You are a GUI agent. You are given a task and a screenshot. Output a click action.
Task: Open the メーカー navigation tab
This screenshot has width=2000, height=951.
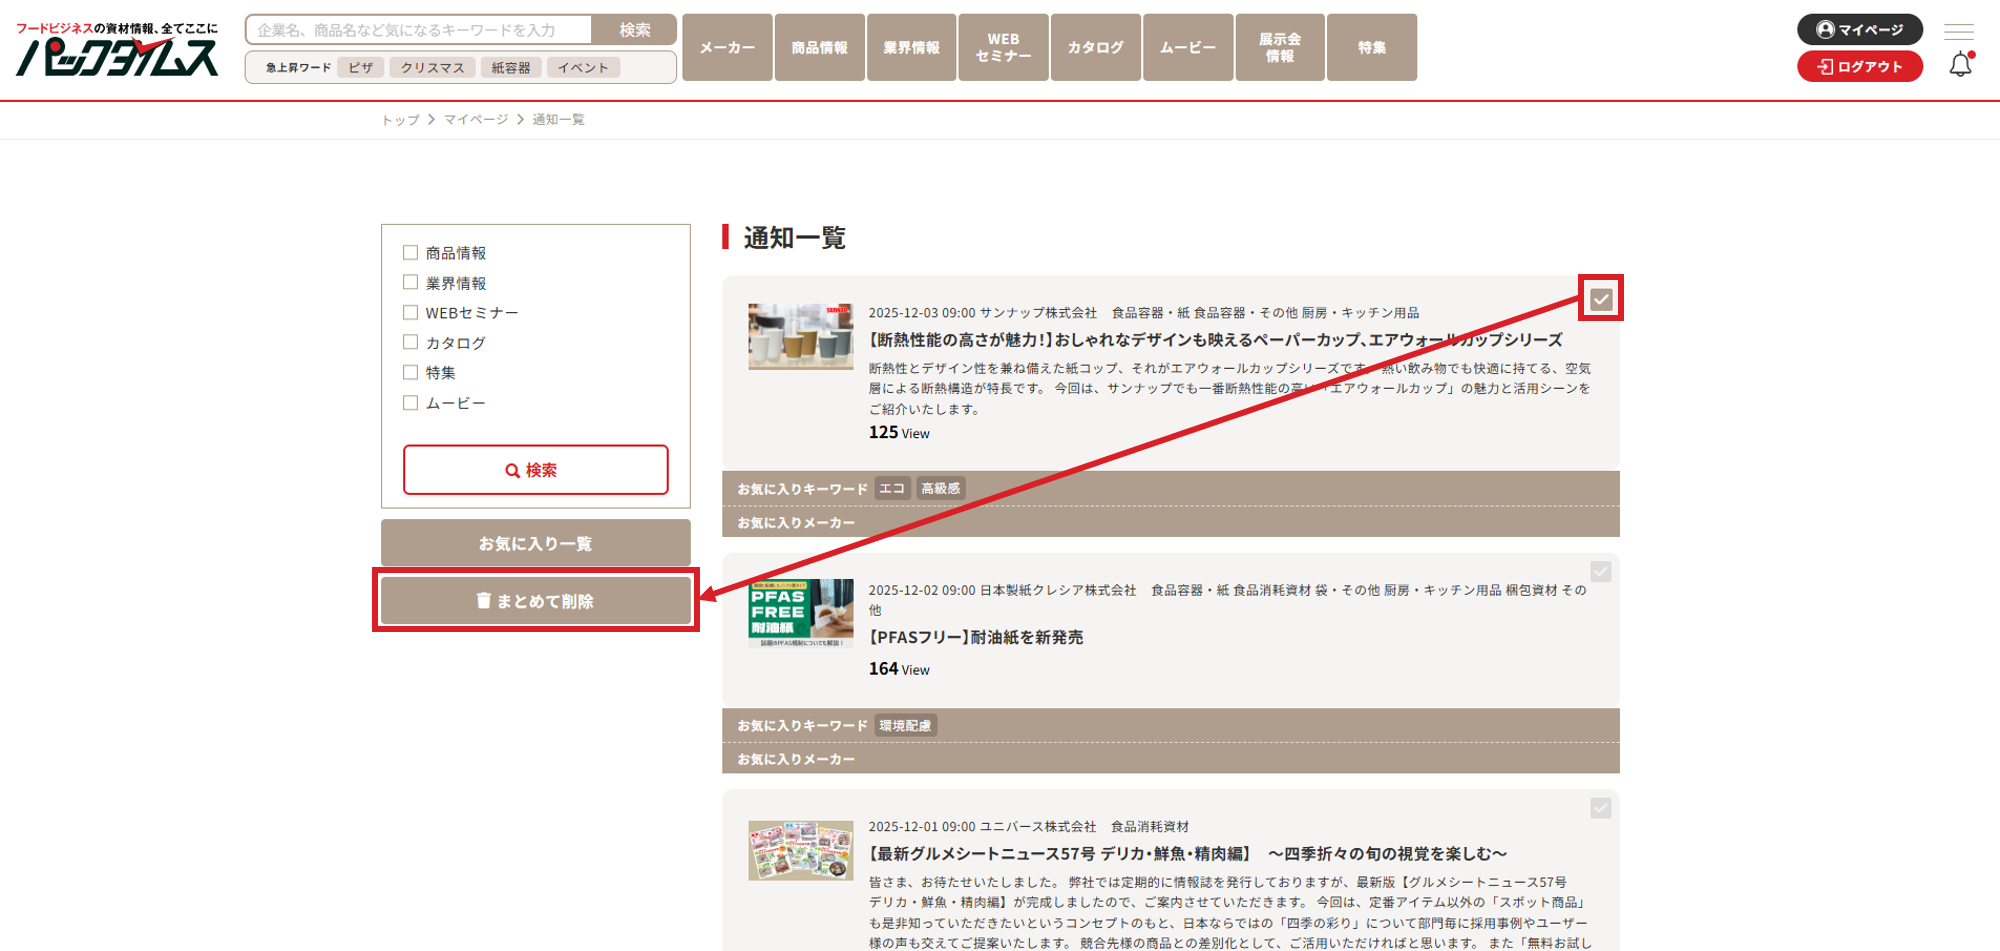point(727,47)
